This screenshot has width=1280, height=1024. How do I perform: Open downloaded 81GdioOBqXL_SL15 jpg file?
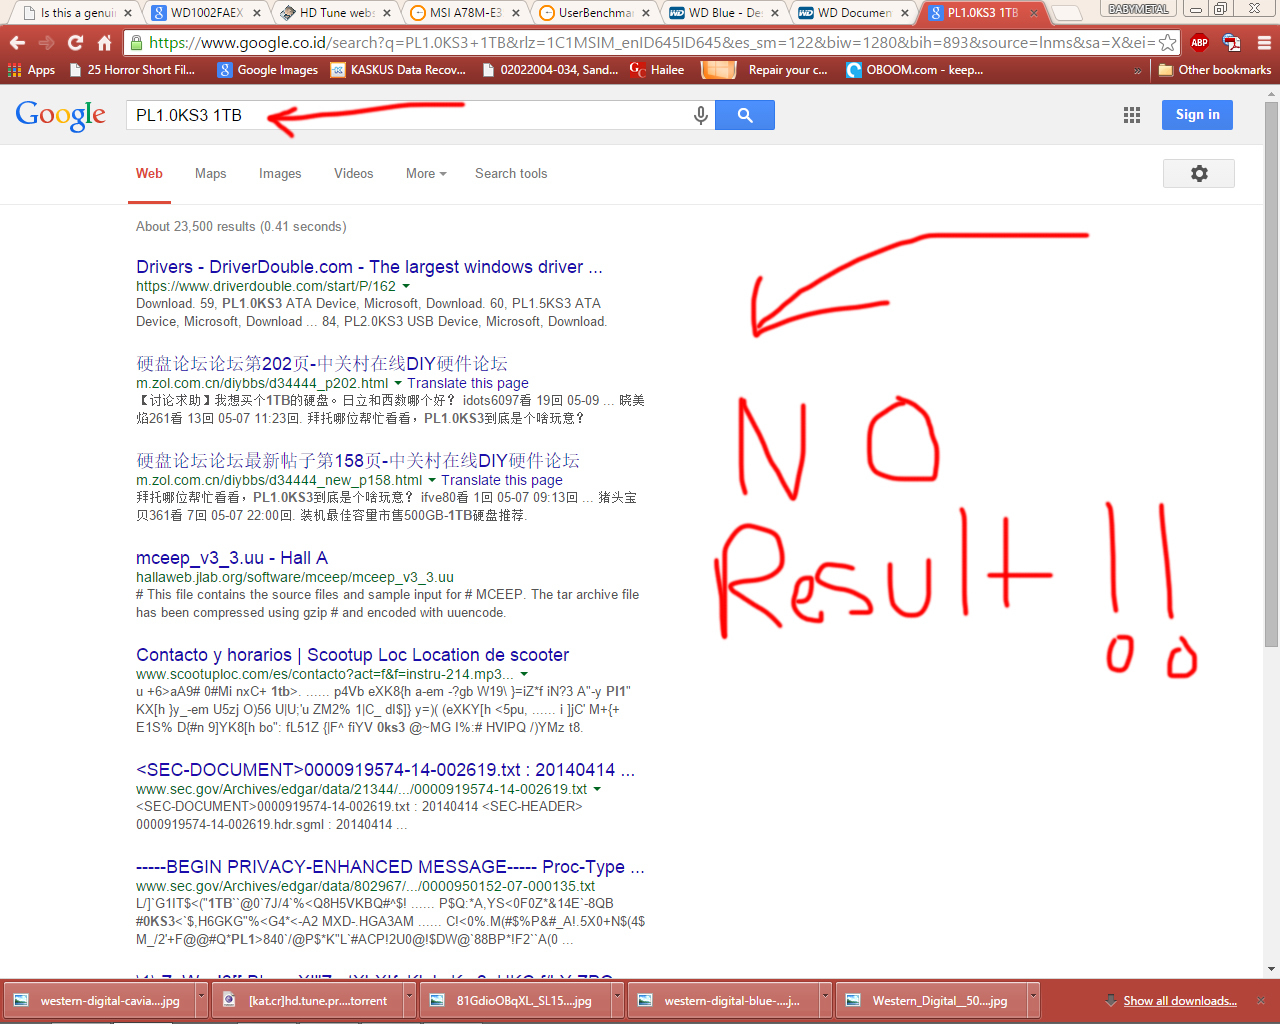point(514,1000)
